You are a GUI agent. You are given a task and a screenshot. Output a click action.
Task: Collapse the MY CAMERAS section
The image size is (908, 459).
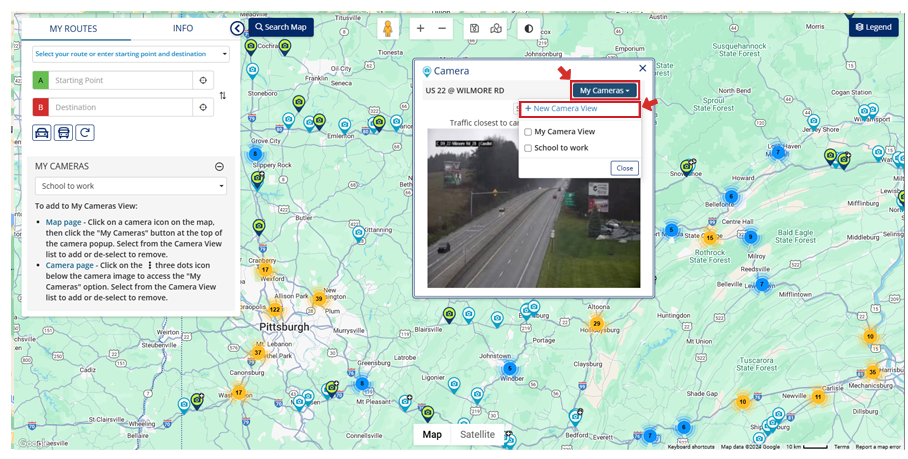pyautogui.click(x=219, y=167)
